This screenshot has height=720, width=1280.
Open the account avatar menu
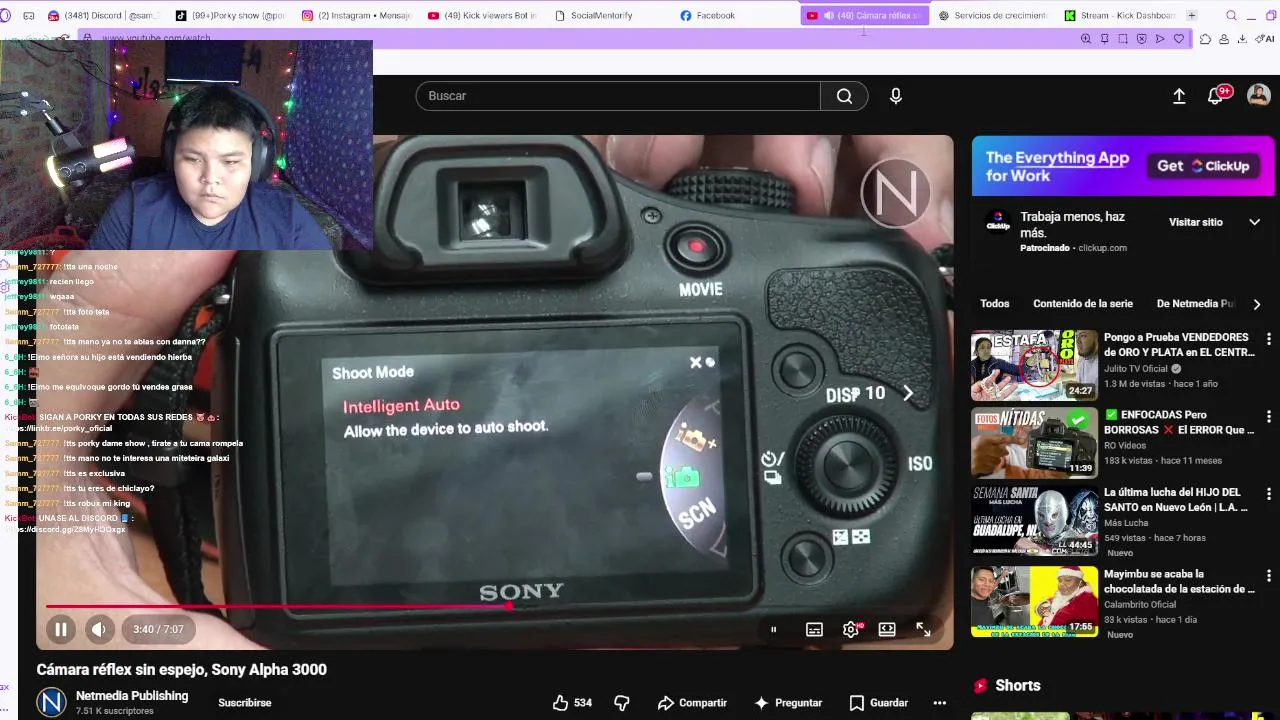point(1259,96)
